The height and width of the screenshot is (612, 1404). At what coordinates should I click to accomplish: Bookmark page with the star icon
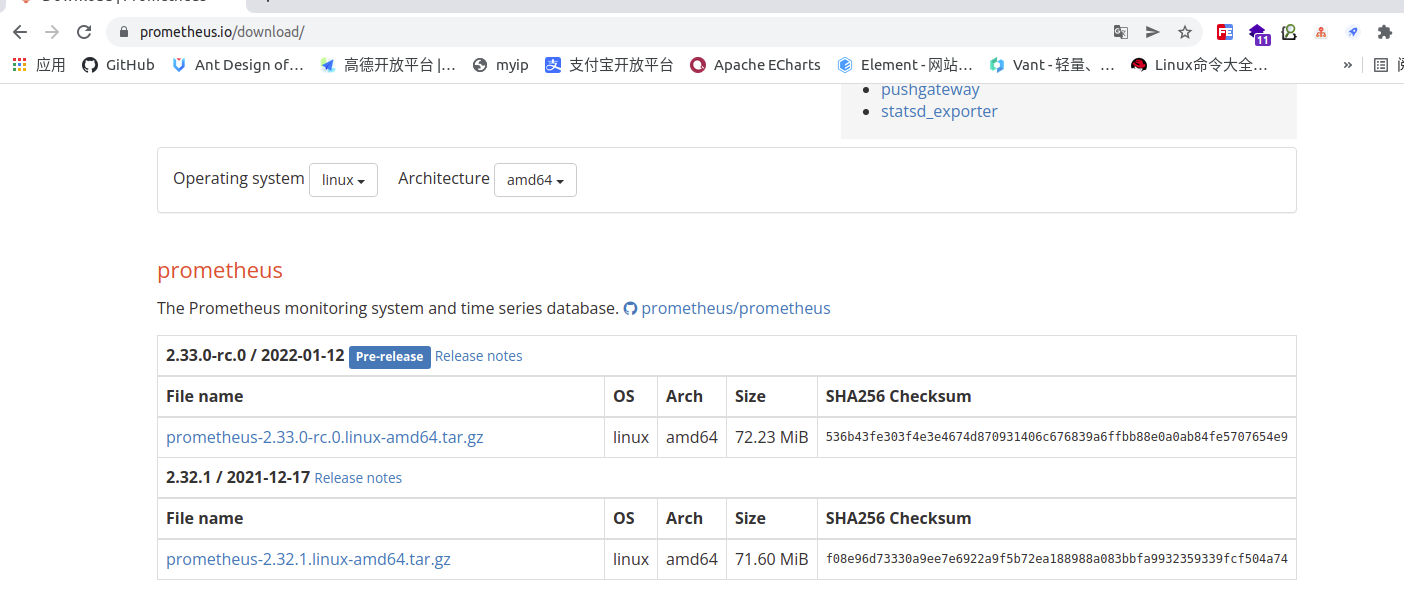(x=1185, y=32)
